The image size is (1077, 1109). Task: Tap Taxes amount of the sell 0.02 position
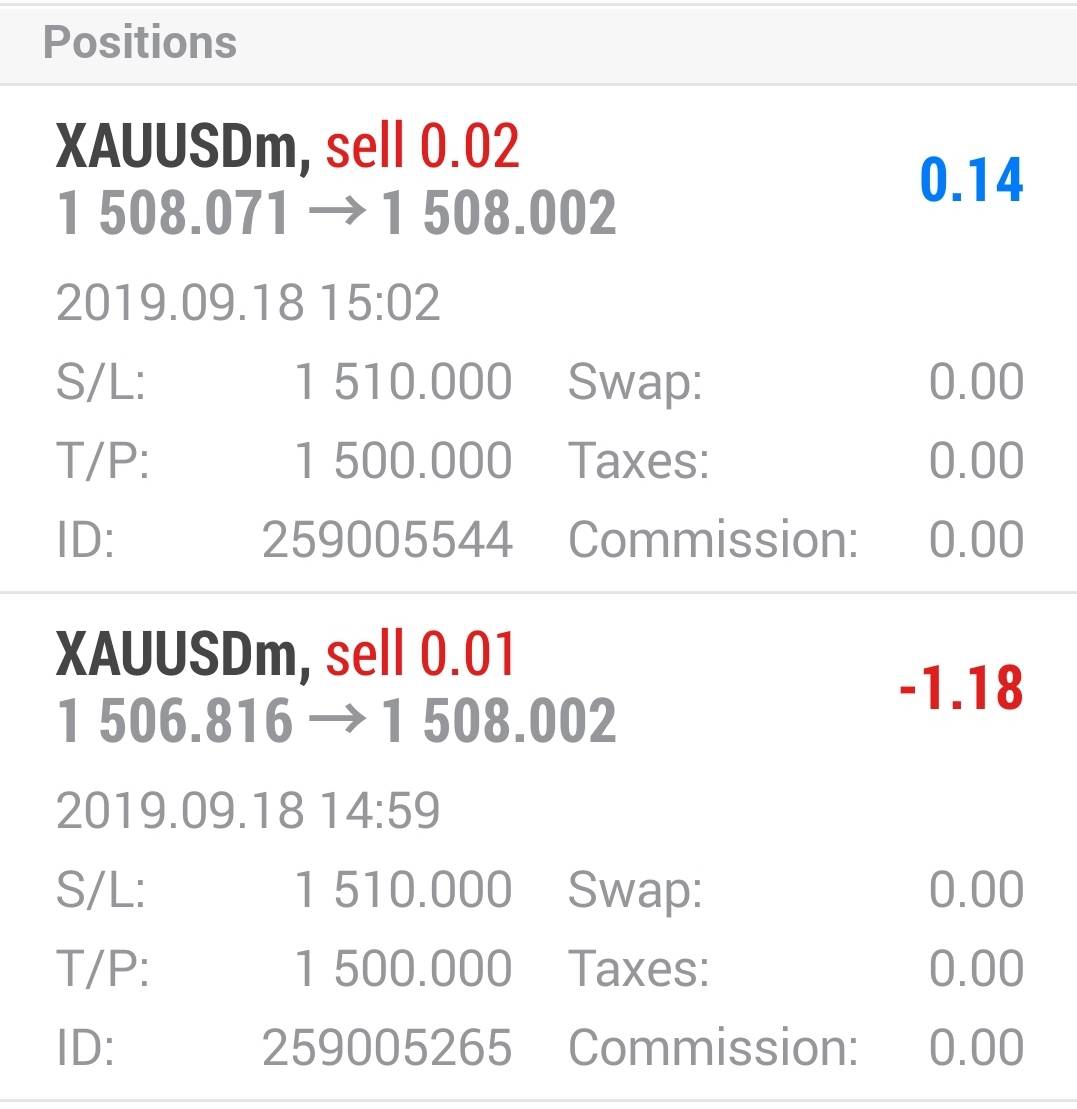click(x=976, y=461)
